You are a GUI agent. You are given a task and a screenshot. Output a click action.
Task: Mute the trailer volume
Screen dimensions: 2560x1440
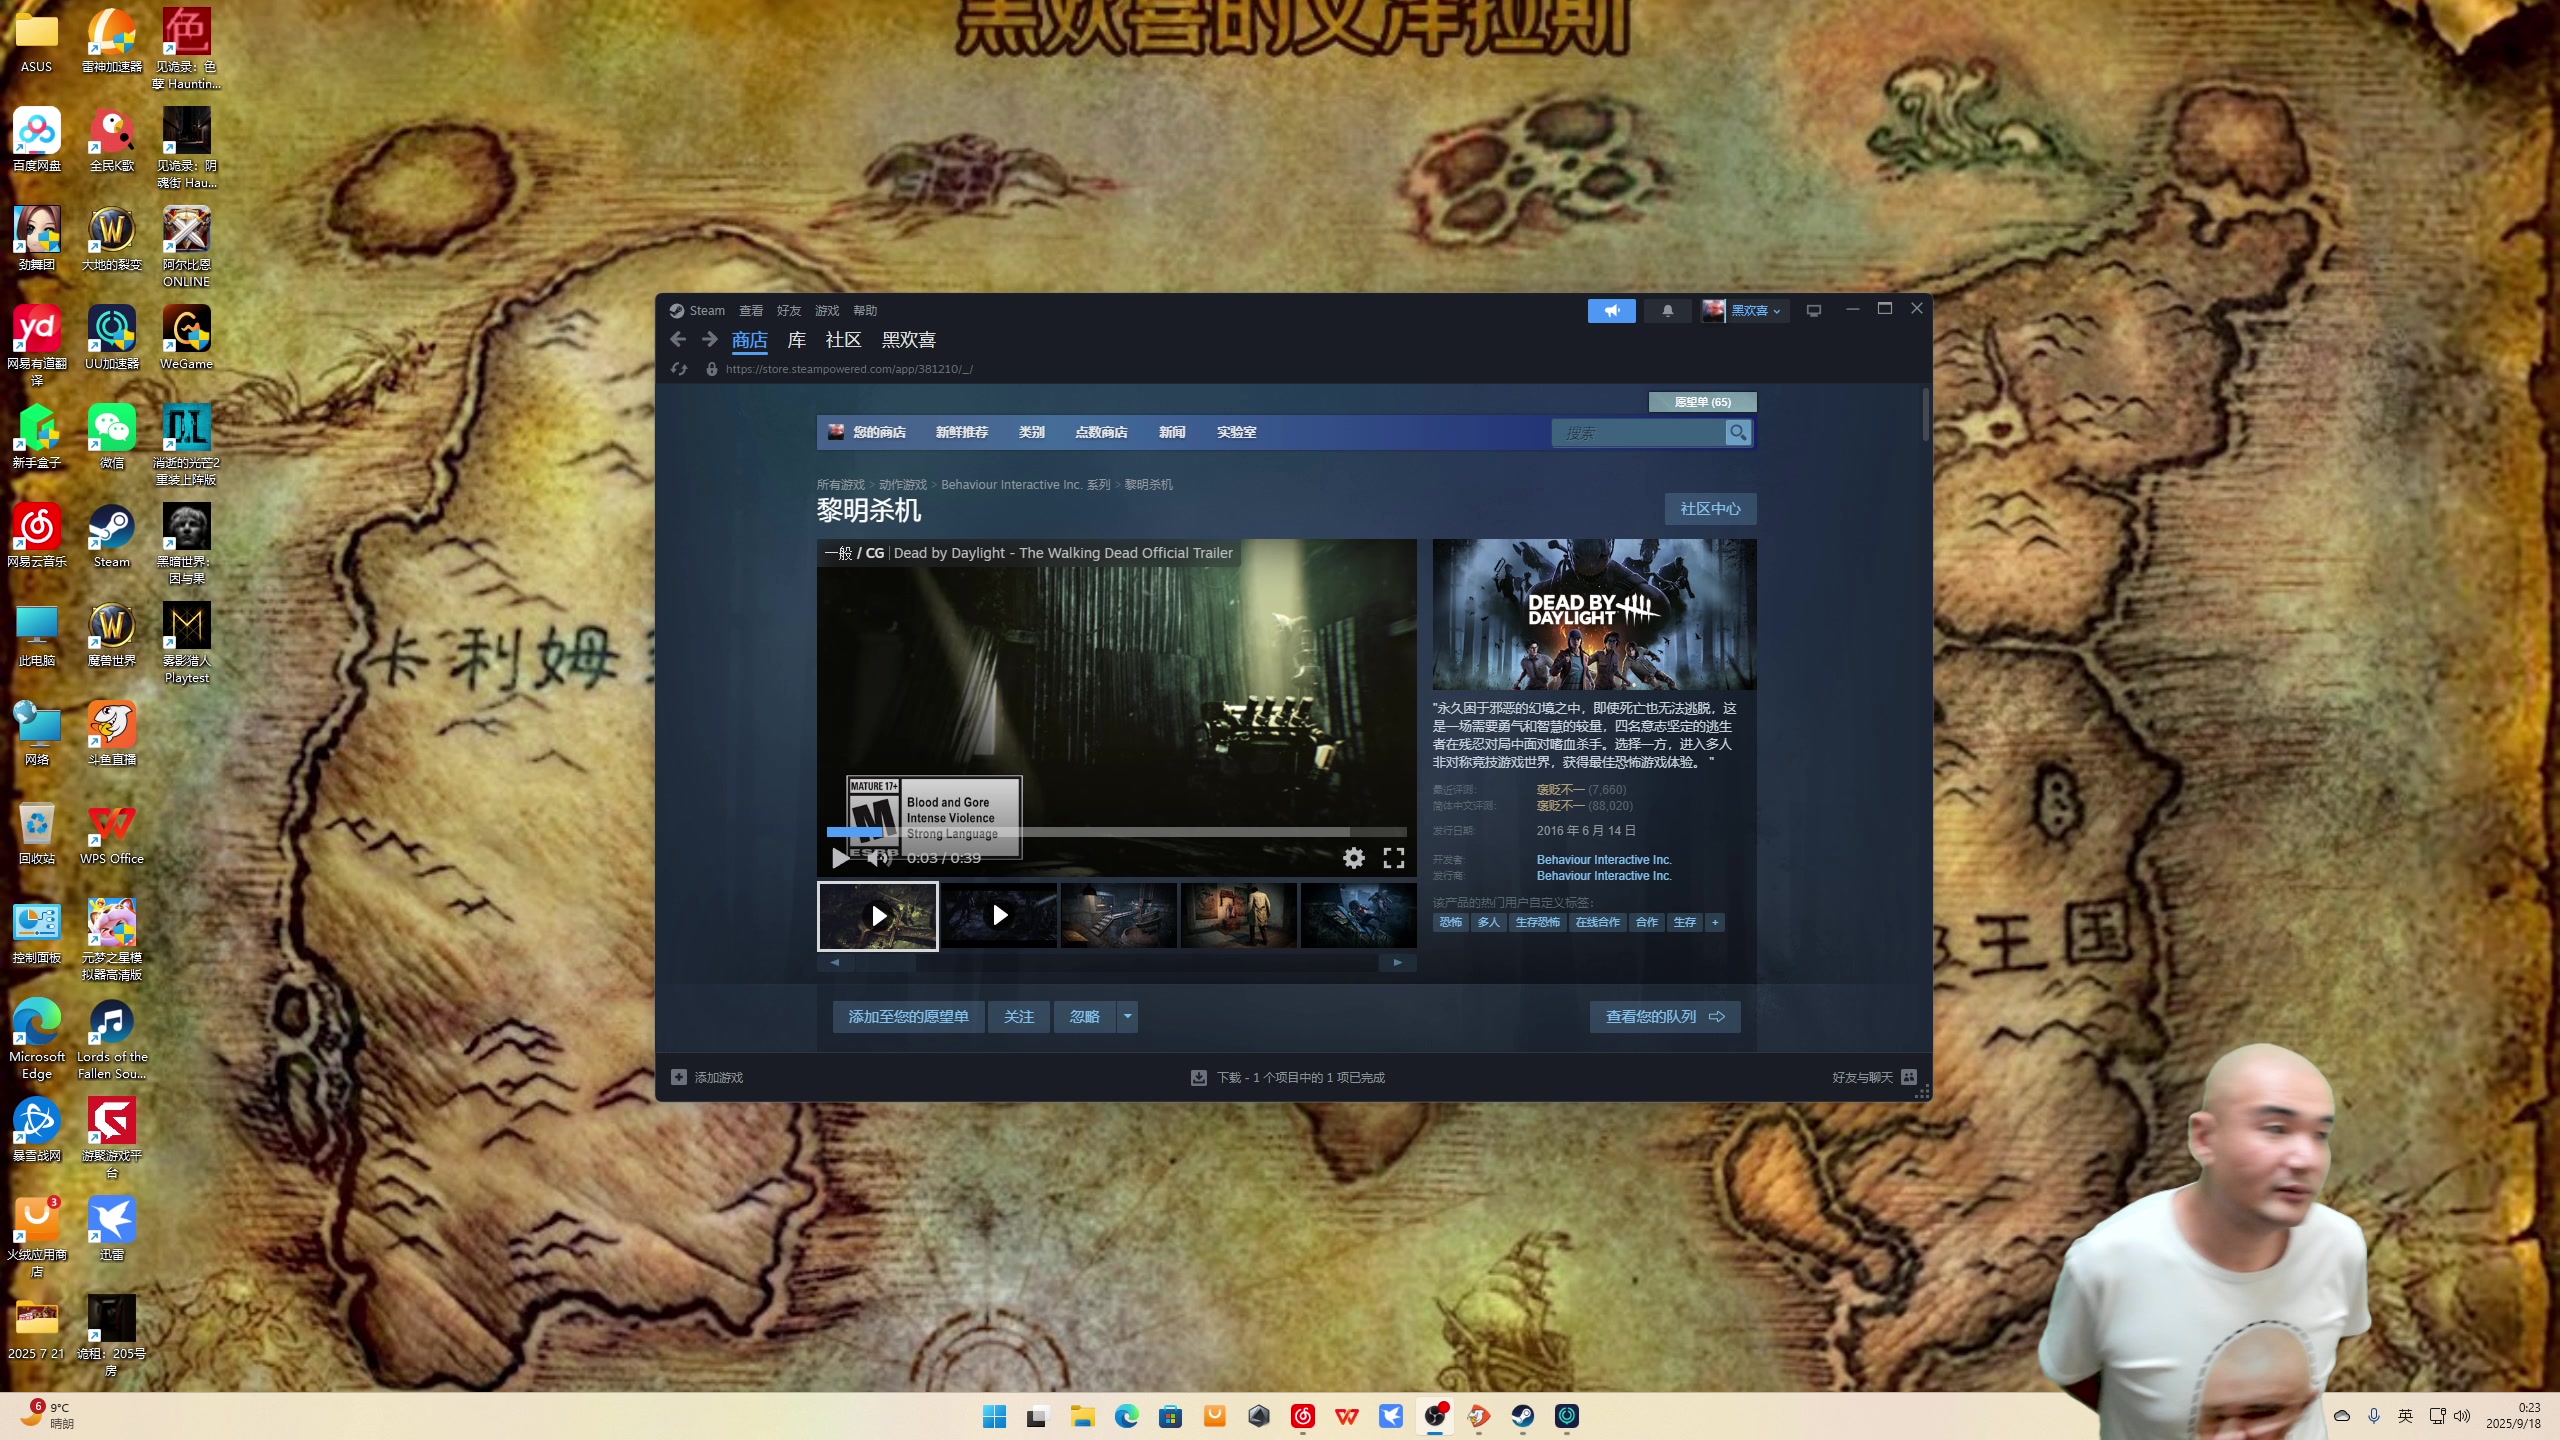(879, 858)
